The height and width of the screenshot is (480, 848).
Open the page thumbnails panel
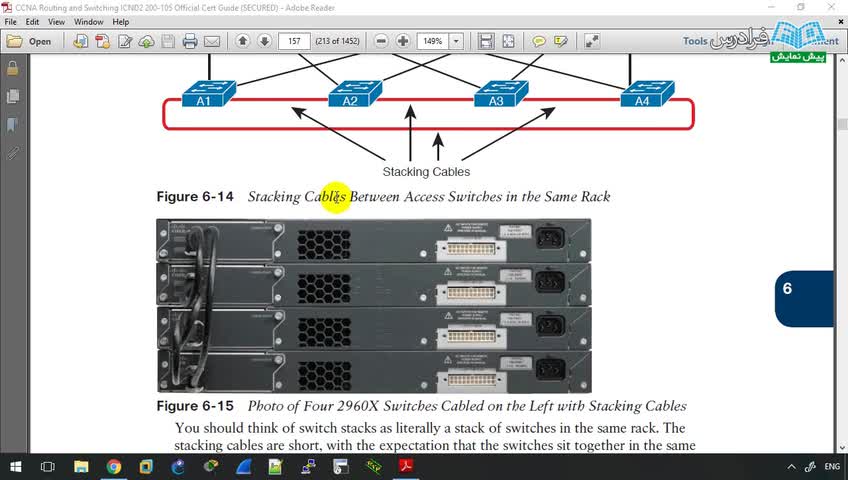click(12, 96)
